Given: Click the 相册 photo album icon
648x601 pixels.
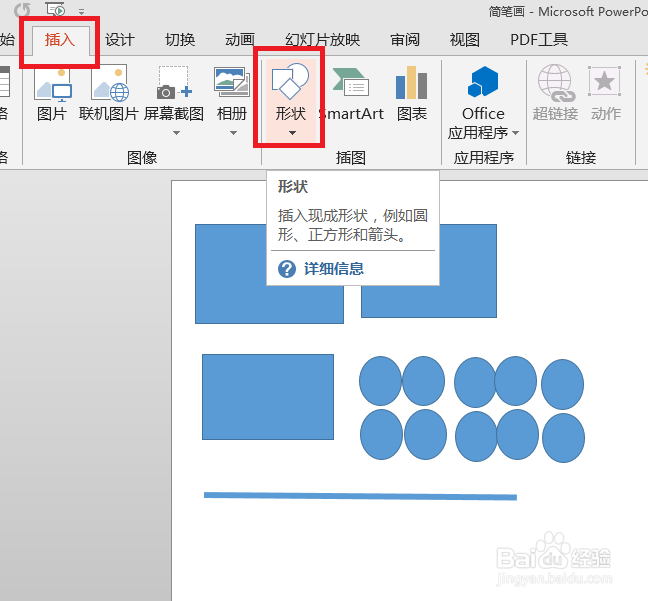Looking at the screenshot, I should [232, 82].
